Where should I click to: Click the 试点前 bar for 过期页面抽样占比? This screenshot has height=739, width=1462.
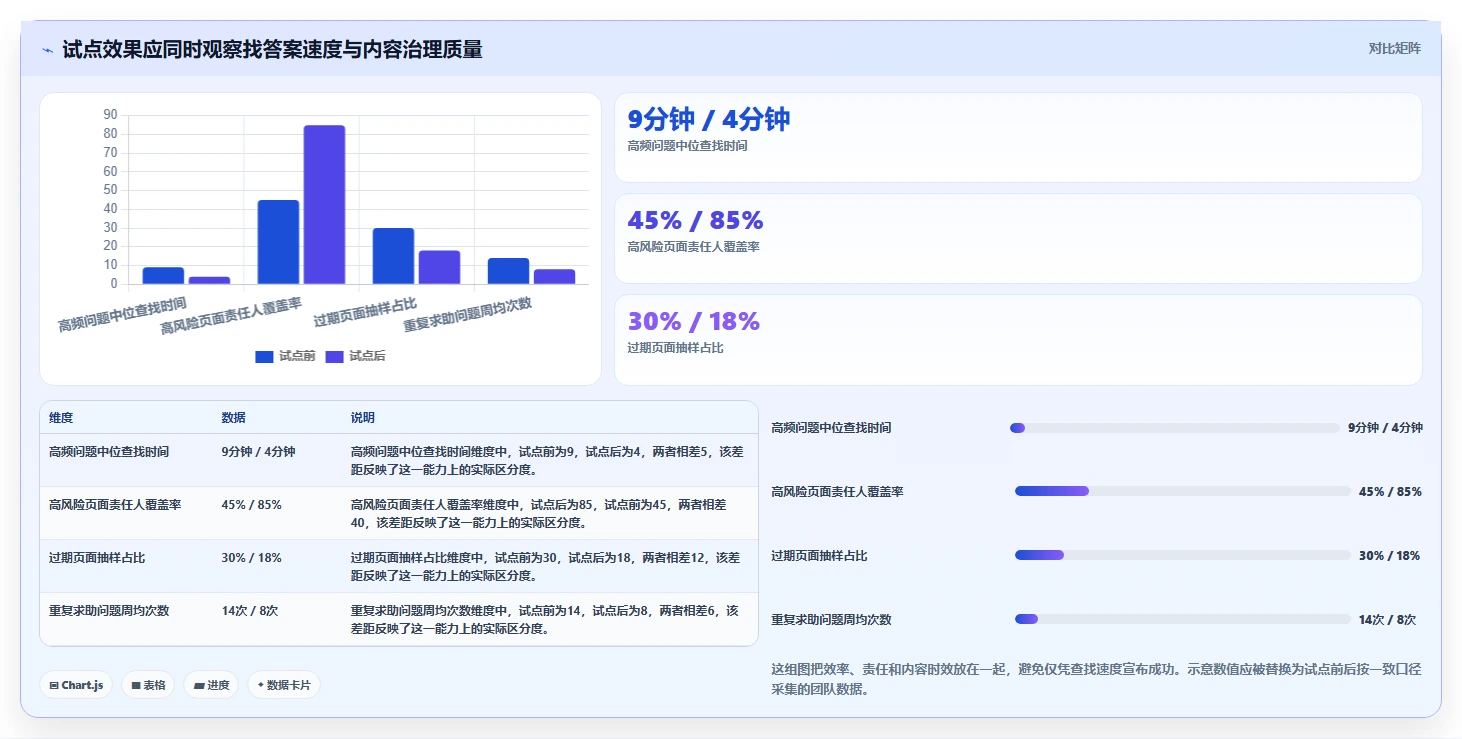click(x=393, y=256)
